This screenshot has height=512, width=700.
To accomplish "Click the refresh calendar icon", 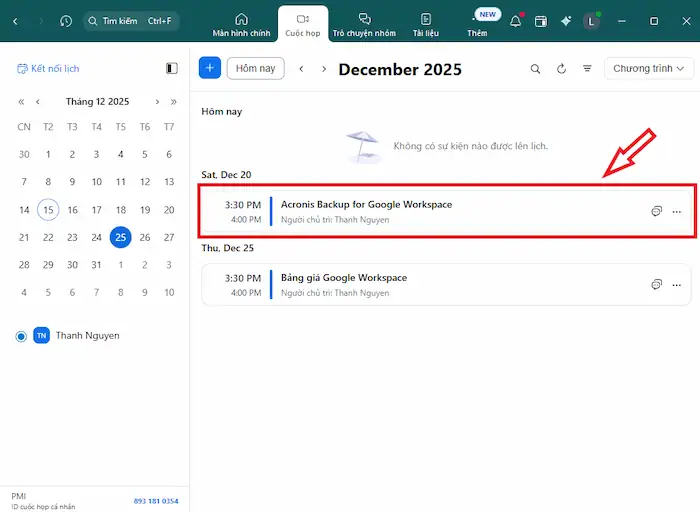I will 561,69.
